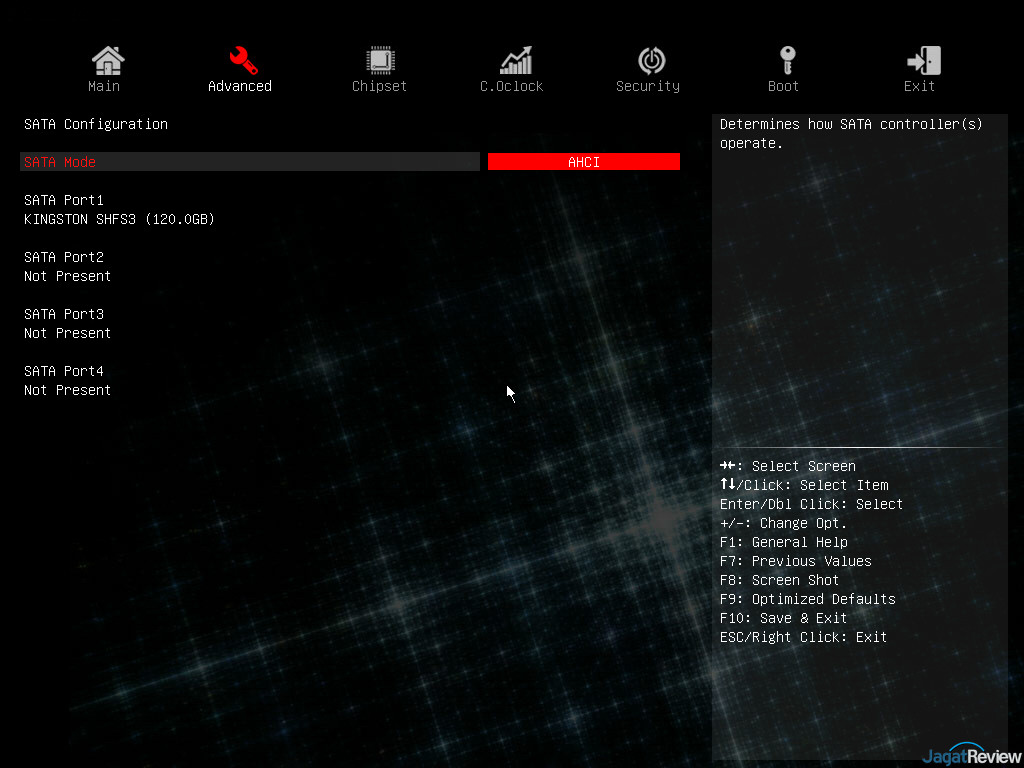
Task: Click the Main house icon
Action: (107, 61)
